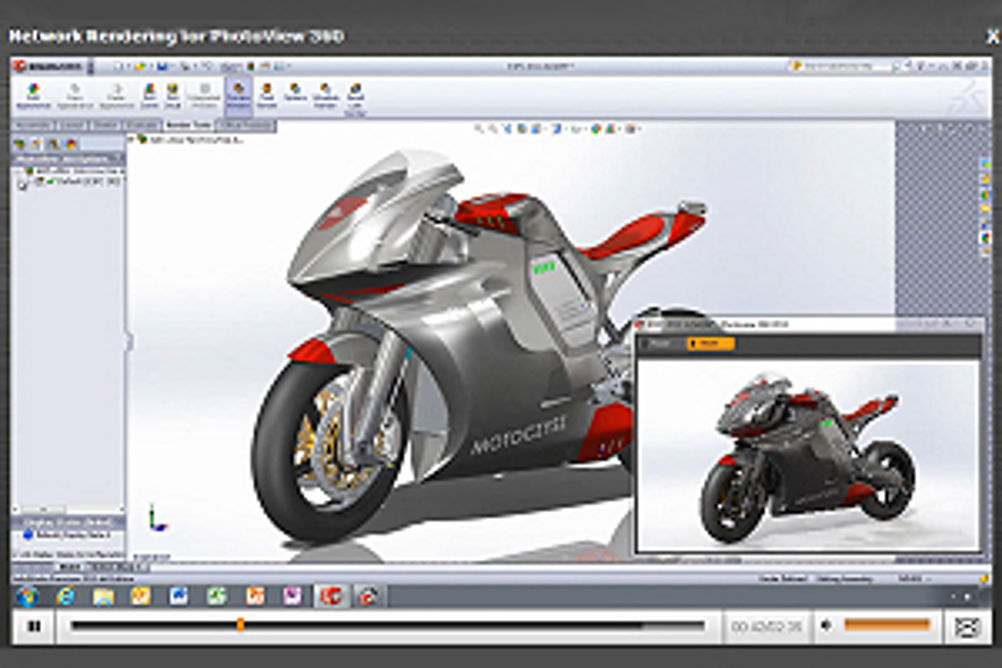Click Edit Appearance ball in view toolbar
The height and width of the screenshot is (668, 1002).
coord(596,129)
